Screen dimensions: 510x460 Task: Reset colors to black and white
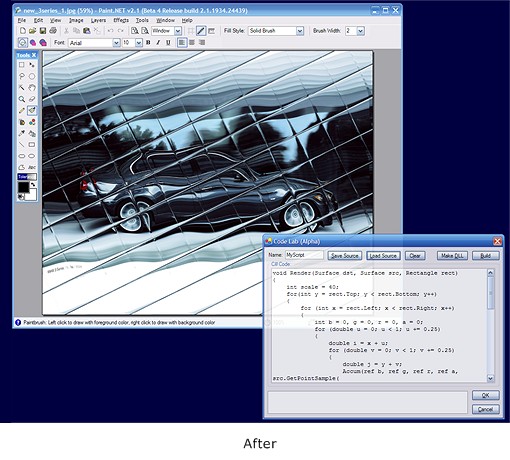[21, 197]
